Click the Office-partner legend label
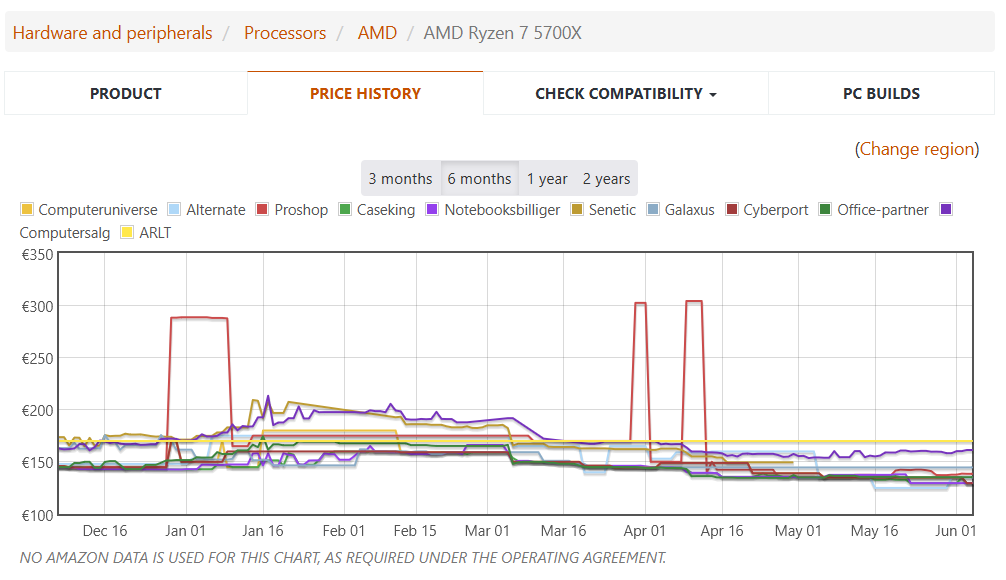Viewport: 1006px width, 580px height. pos(883,210)
